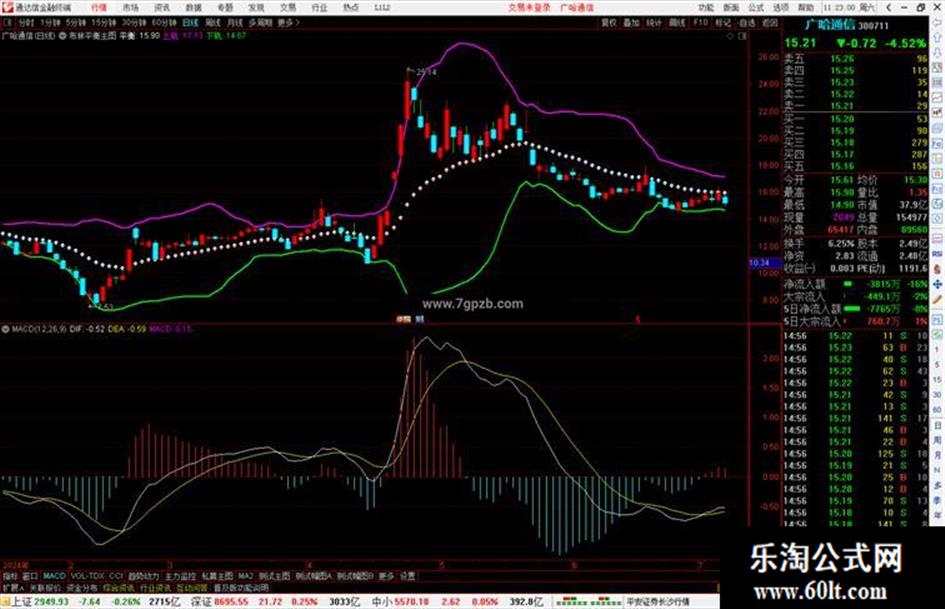Select the 主力监控 indicator tab
Screen dimensions: 945x609
(x=180, y=576)
